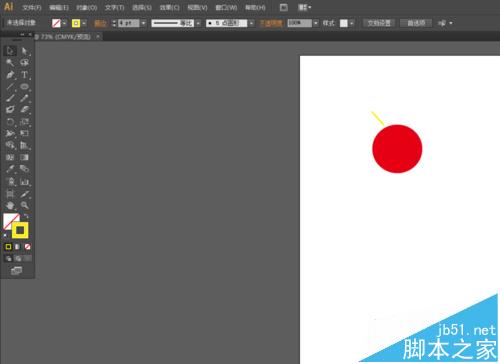The height and width of the screenshot is (364, 500).
Task: Open the fill color dropdown in control bar
Action: click(x=64, y=23)
